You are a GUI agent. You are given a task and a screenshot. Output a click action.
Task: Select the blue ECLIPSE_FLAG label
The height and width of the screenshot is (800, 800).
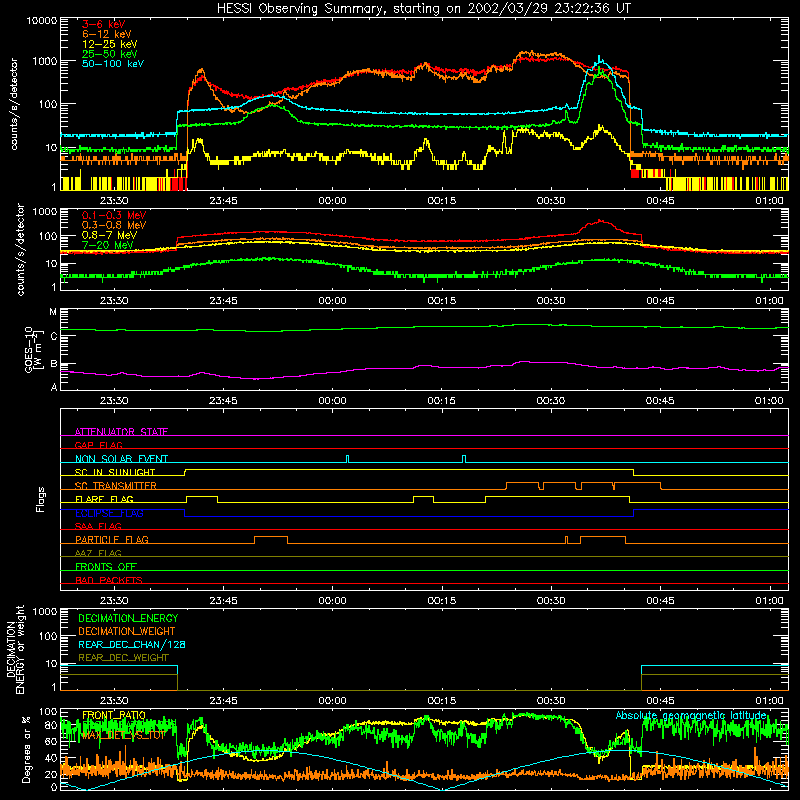(109, 513)
